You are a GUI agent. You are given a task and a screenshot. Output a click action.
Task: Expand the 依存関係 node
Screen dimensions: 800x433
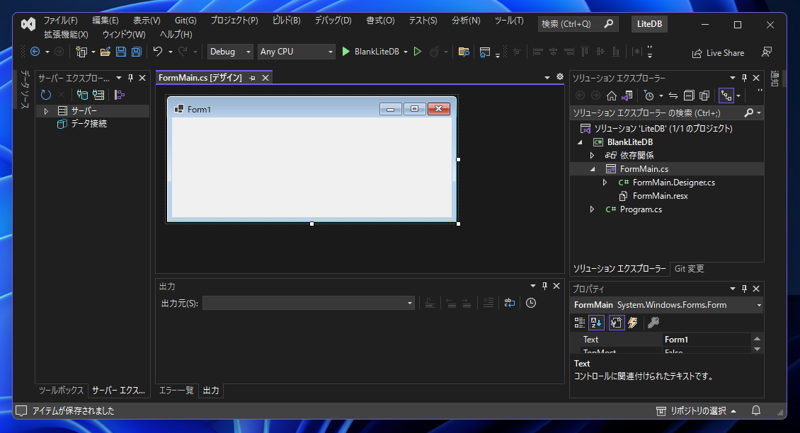pyautogui.click(x=592, y=156)
